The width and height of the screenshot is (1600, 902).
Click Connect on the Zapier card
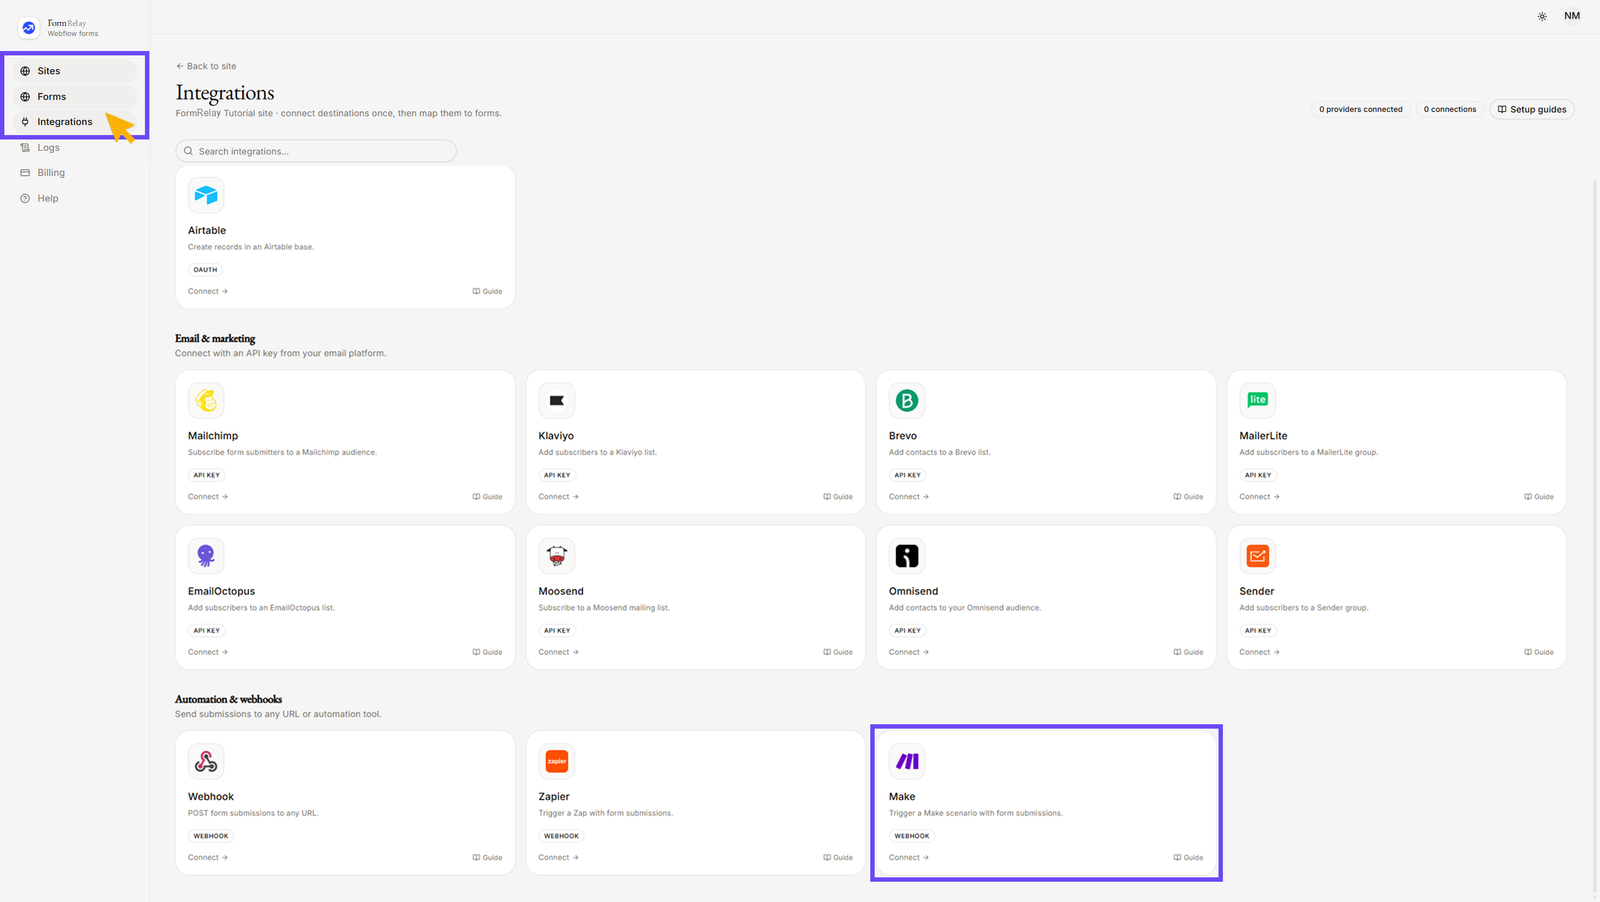(558, 858)
